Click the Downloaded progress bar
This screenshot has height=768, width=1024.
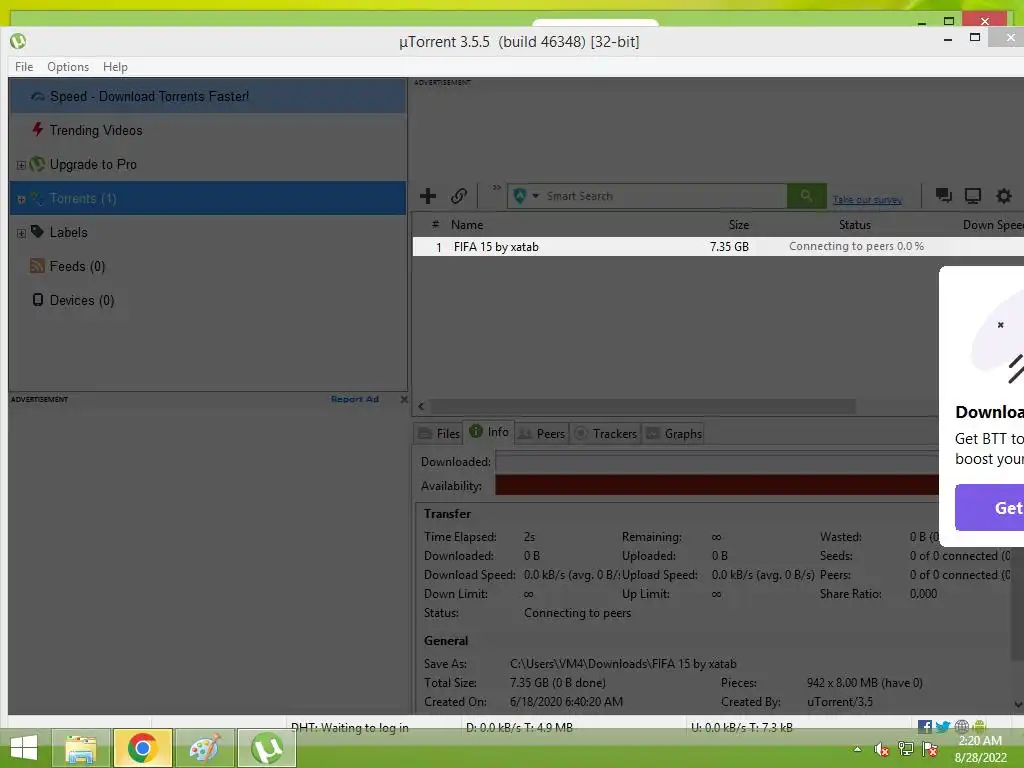point(716,462)
